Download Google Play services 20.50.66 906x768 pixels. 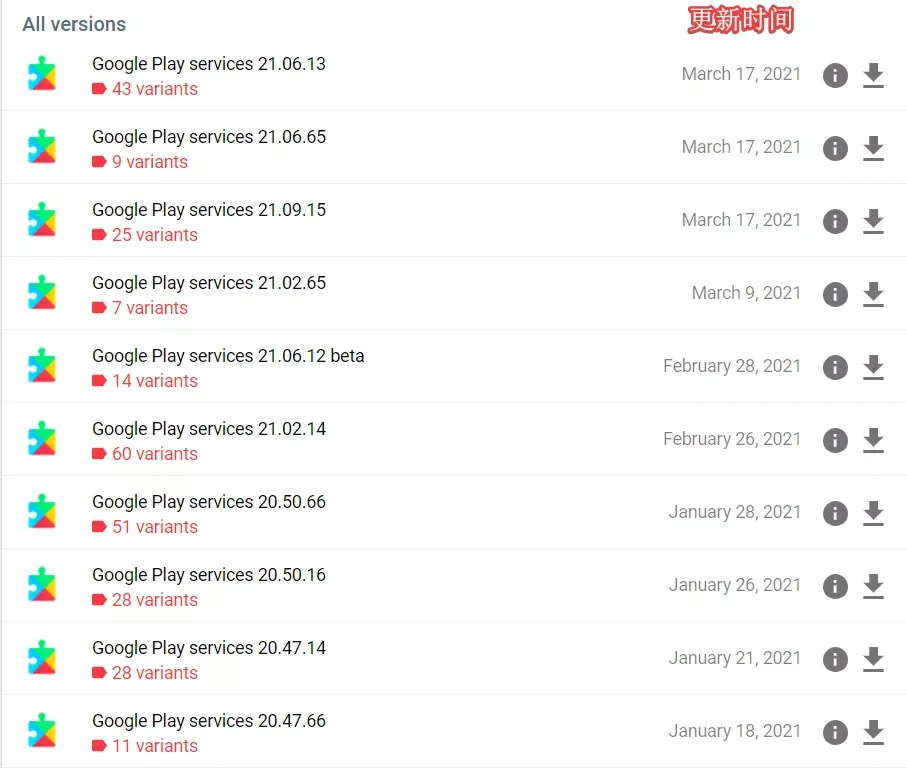click(873, 513)
